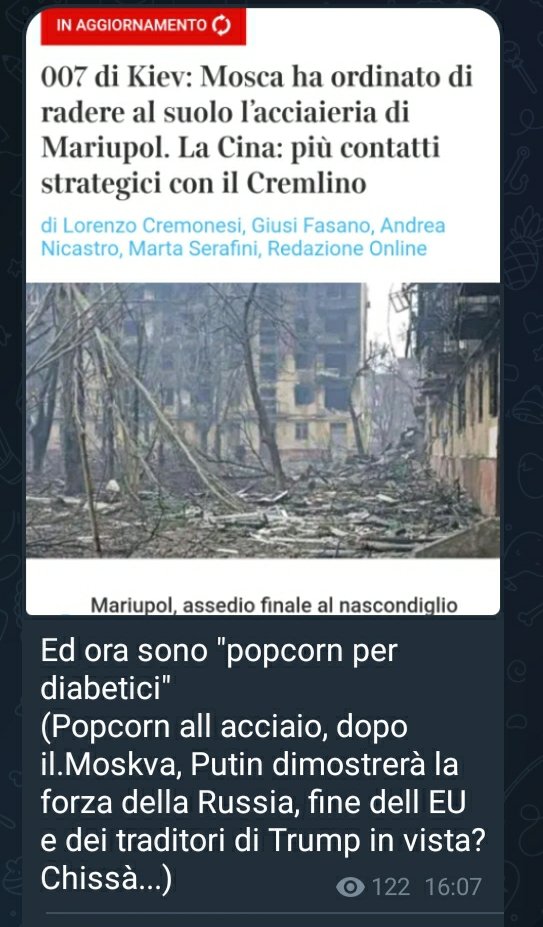543x927 pixels.
Task: Select the message line 'Ed ora sono "popcorn per'
Action: pyautogui.click(x=219, y=653)
